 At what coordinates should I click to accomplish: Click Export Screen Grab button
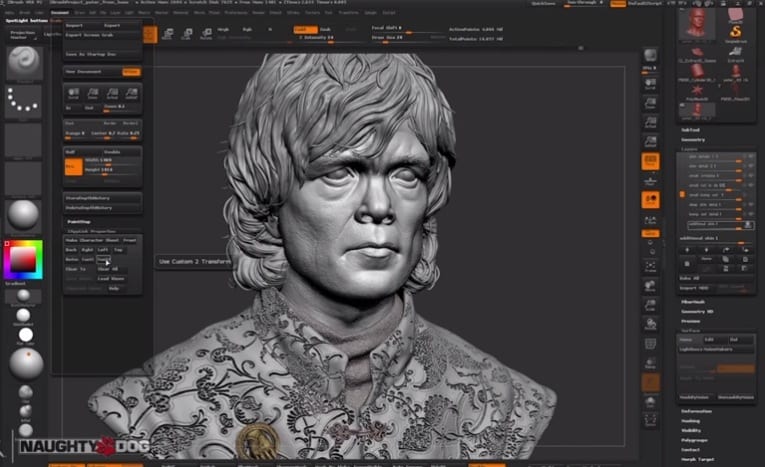coord(102,35)
